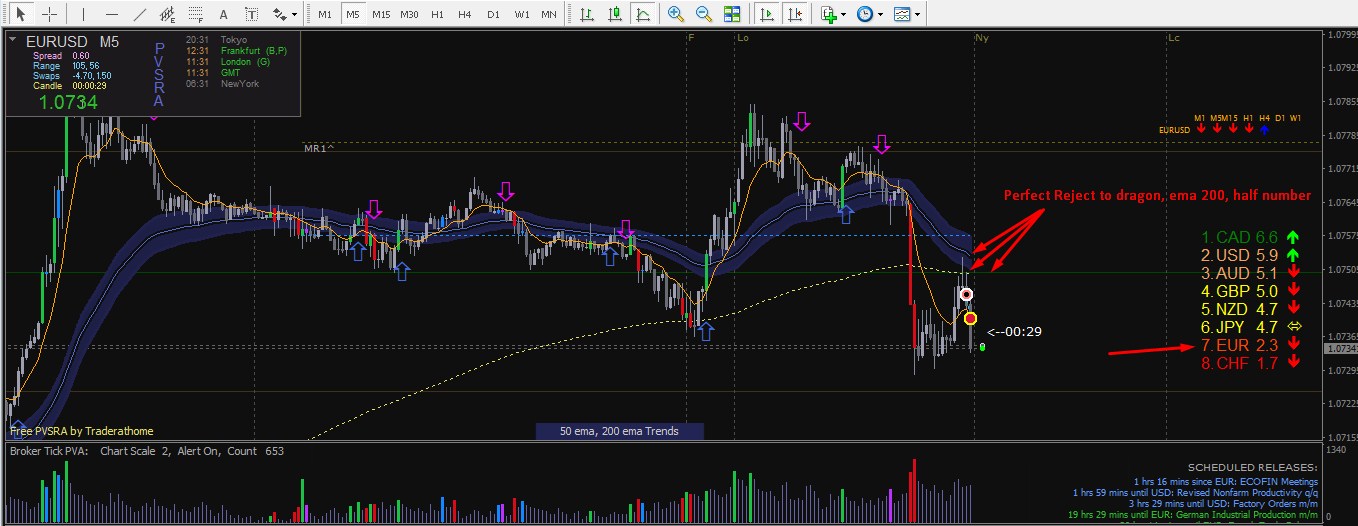The height and width of the screenshot is (526, 1358).
Task: Switch to the H1 timeframe
Action: click(x=437, y=14)
